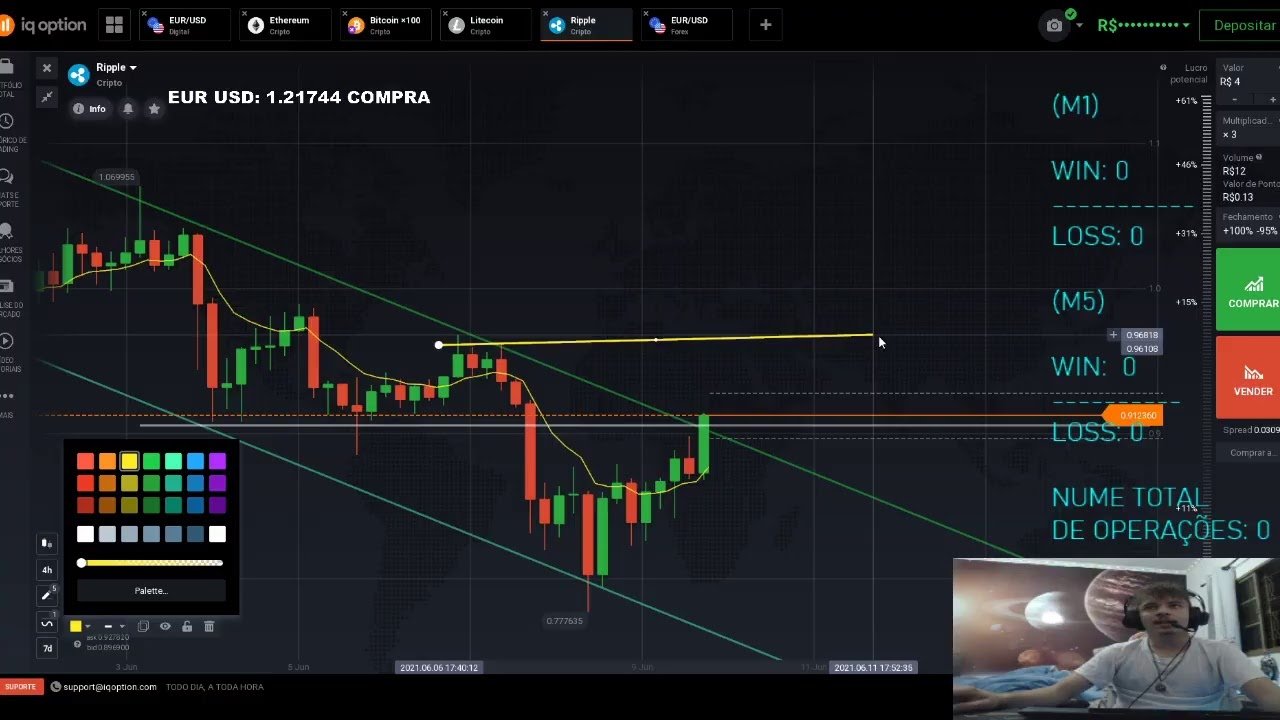The height and width of the screenshot is (720, 1280).
Task: Click the yellow opacity slider handle
Action: 82,563
